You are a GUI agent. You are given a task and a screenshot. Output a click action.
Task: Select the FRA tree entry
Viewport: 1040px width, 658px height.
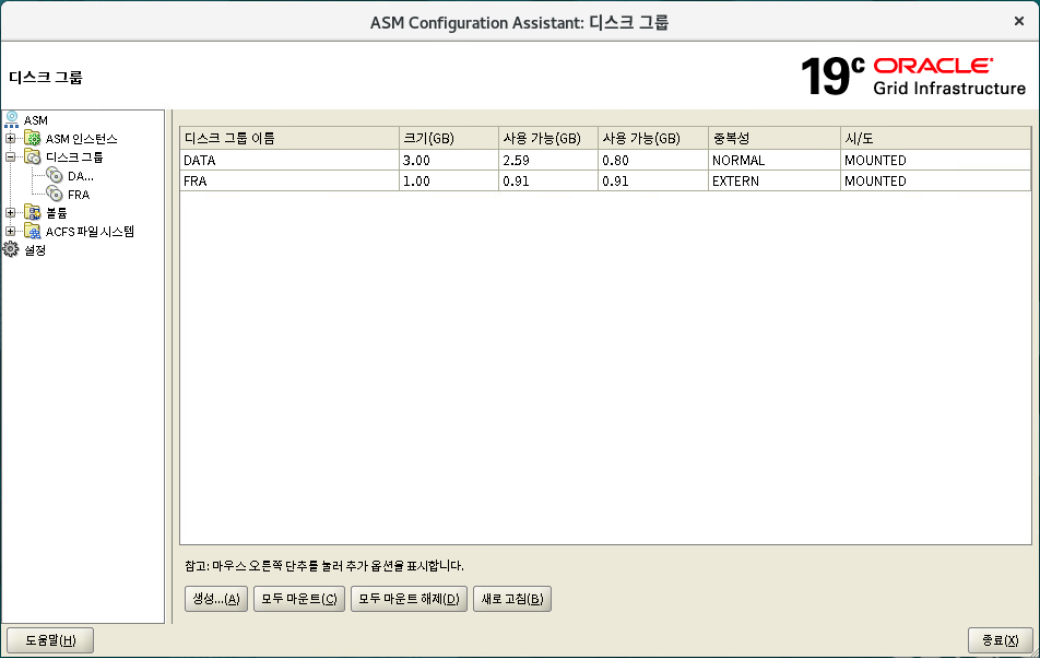click(x=78, y=195)
